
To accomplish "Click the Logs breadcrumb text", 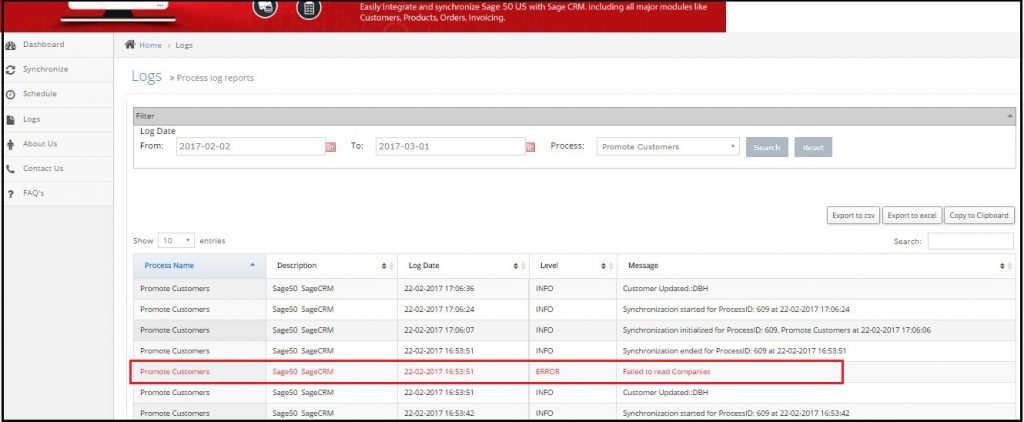I will [x=184, y=45].
